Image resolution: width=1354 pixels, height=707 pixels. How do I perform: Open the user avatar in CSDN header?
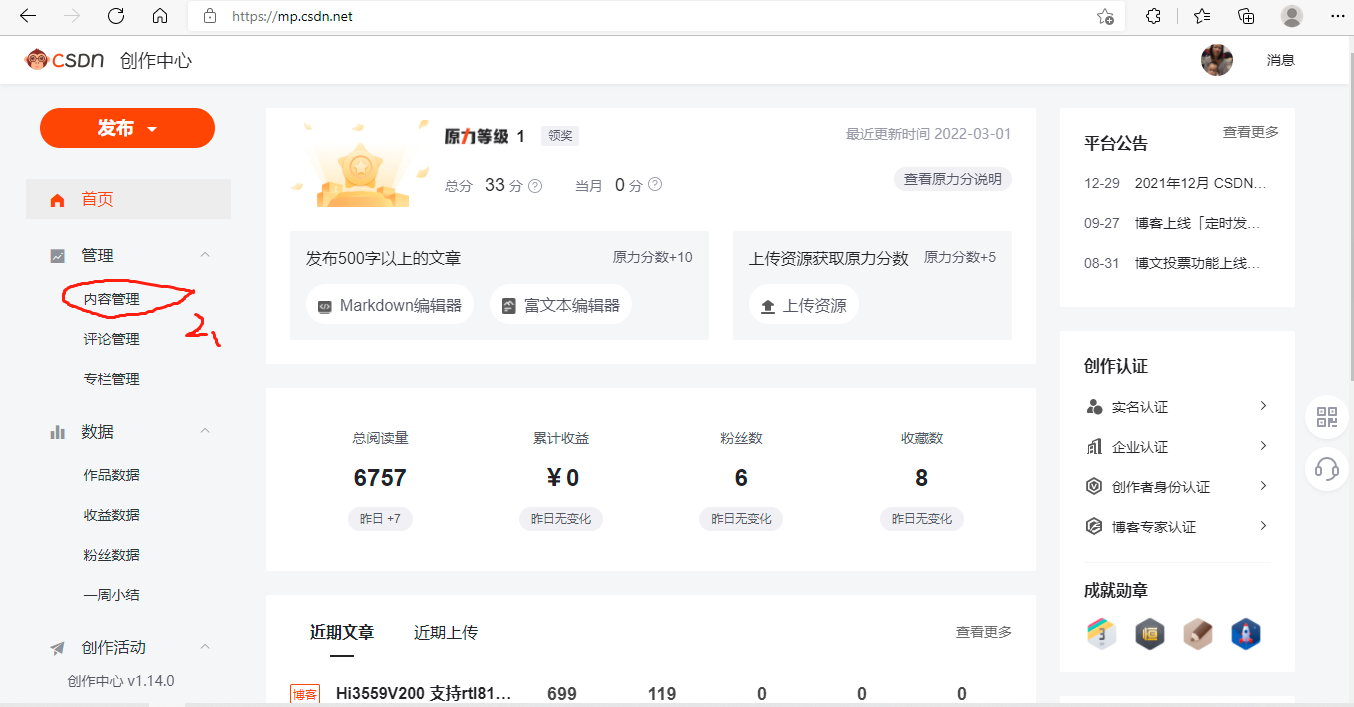coord(1217,60)
